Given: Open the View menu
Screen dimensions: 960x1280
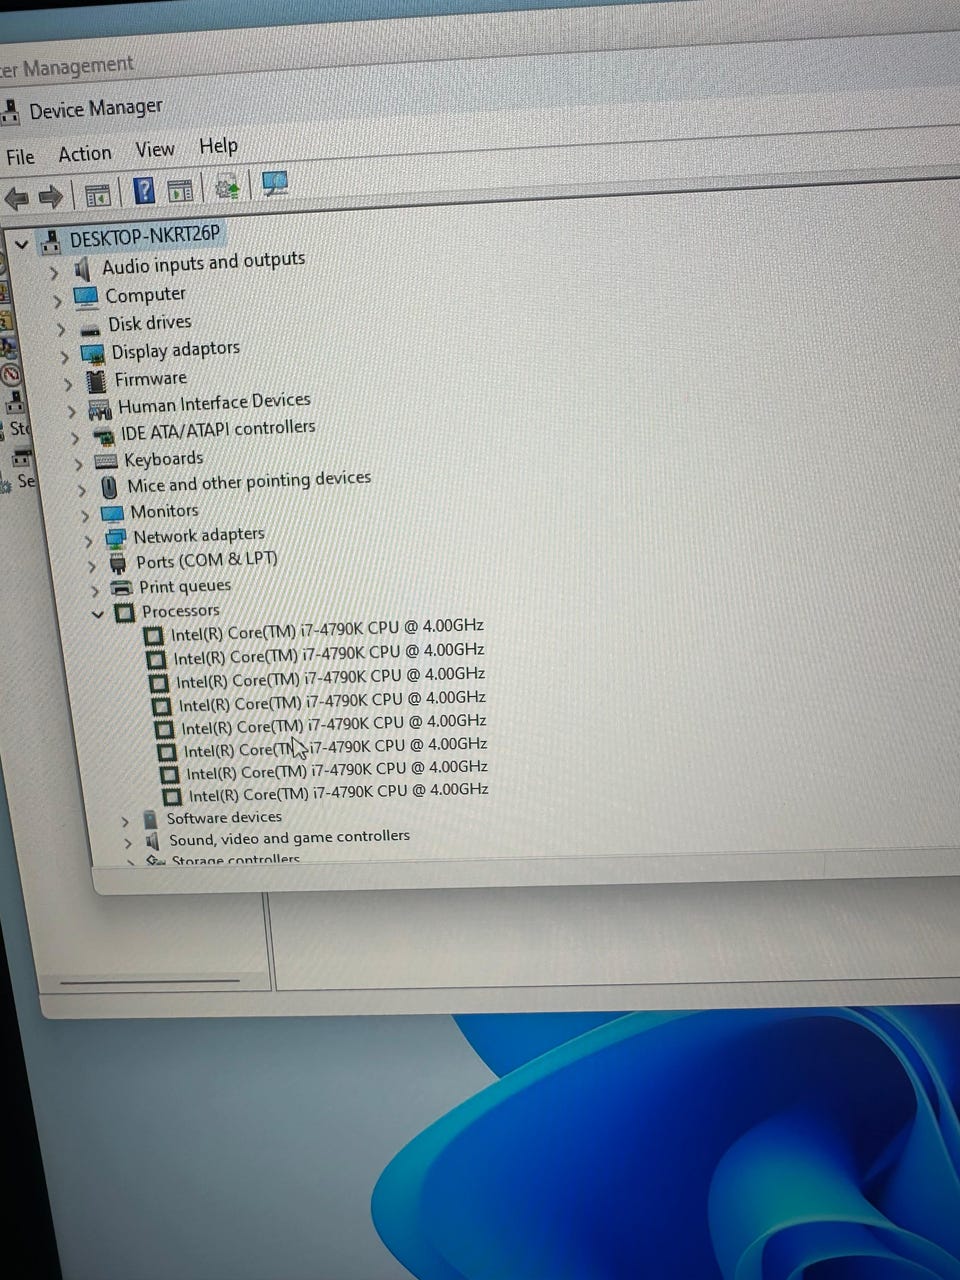Looking at the screenshot, I should [x=155, y=150].
